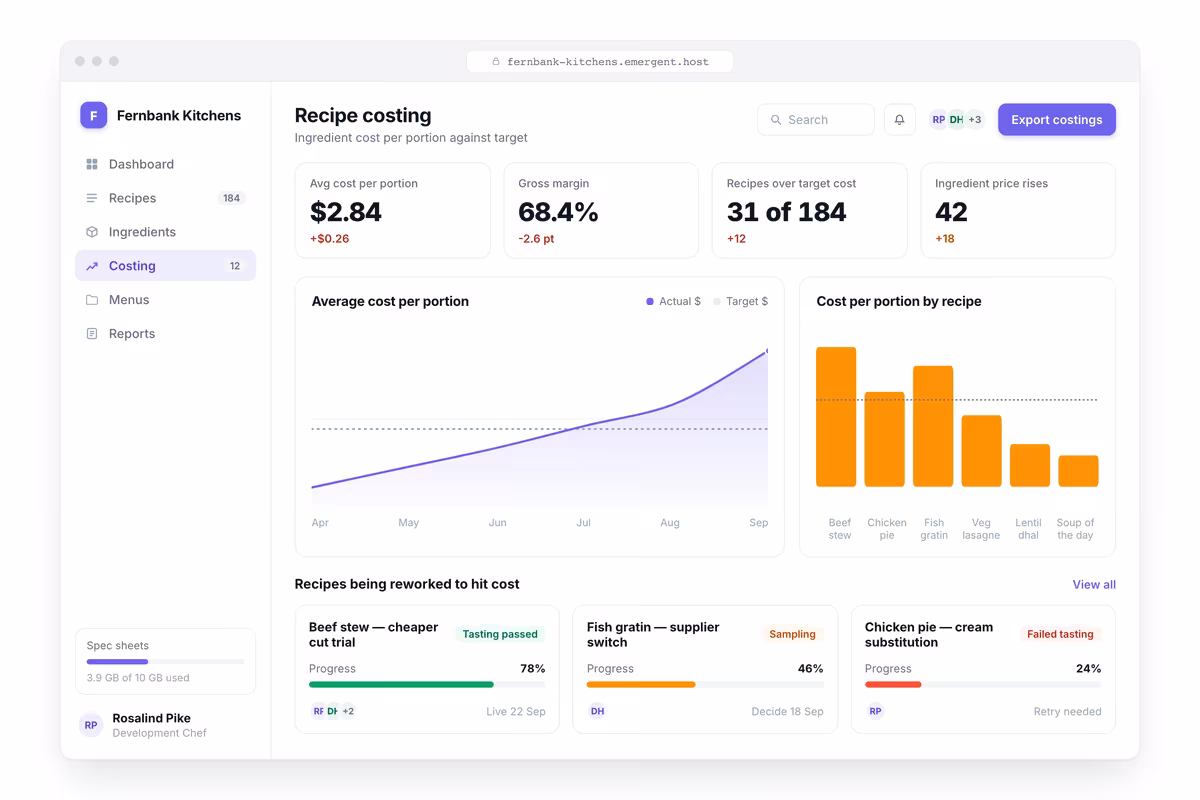Click Retry needed text

click(1068, 712)
